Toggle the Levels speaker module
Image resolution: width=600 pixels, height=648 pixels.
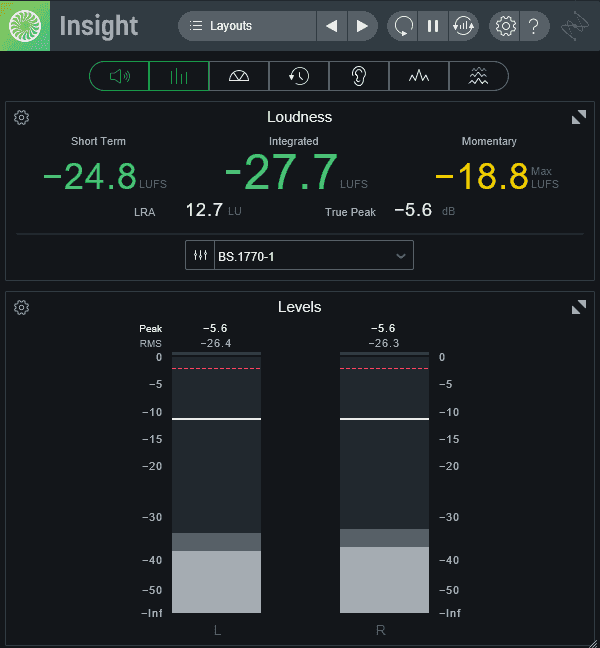click(x=119, y=76)
